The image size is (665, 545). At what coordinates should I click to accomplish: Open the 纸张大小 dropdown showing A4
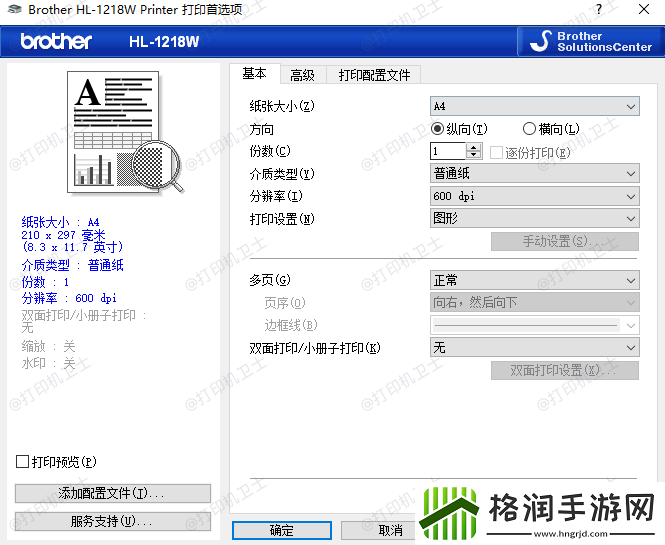(x=534, y=106)
